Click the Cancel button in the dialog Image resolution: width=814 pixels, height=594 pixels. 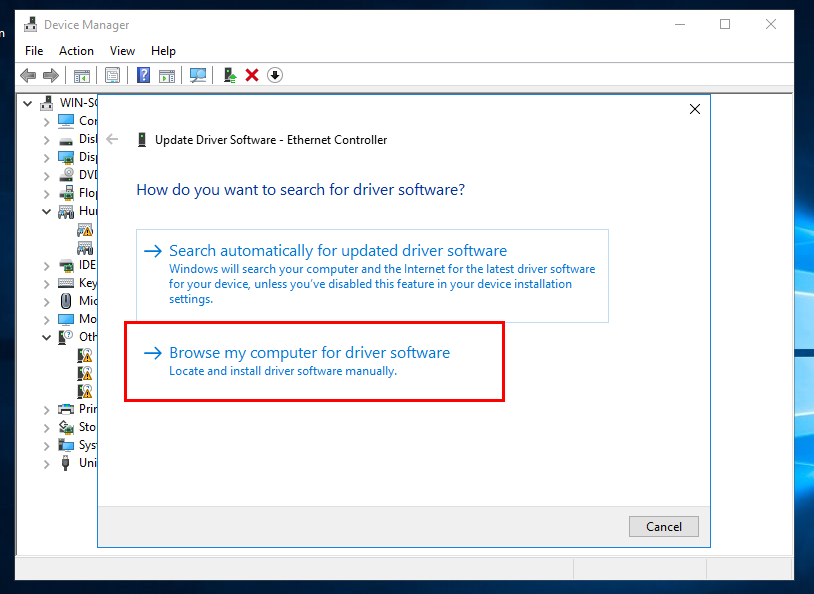pos(663,526)
